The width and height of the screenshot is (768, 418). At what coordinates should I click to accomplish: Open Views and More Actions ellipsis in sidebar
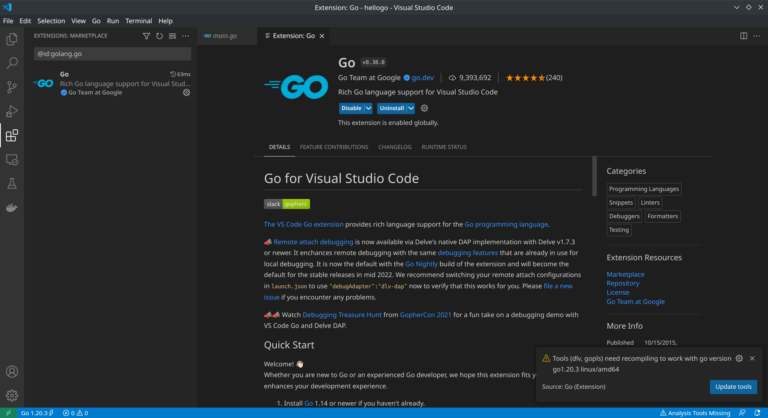pos(186,36)
